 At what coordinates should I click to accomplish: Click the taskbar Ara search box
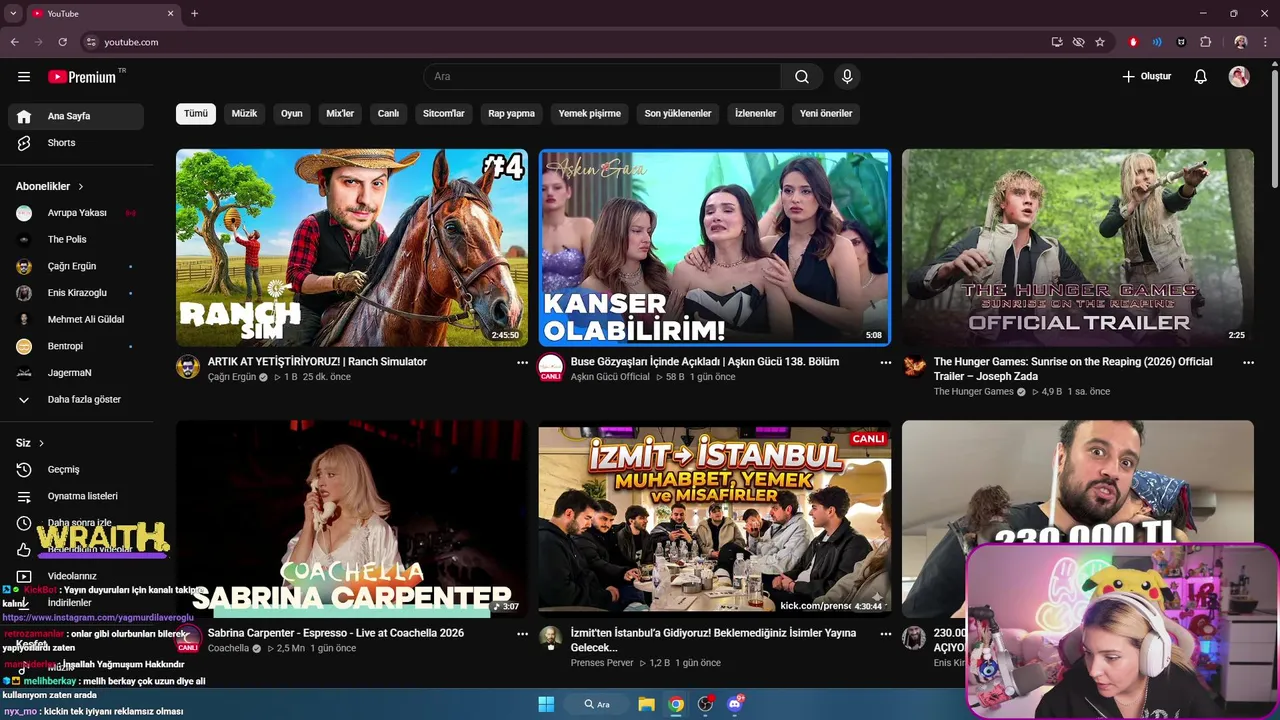(598, 704)
